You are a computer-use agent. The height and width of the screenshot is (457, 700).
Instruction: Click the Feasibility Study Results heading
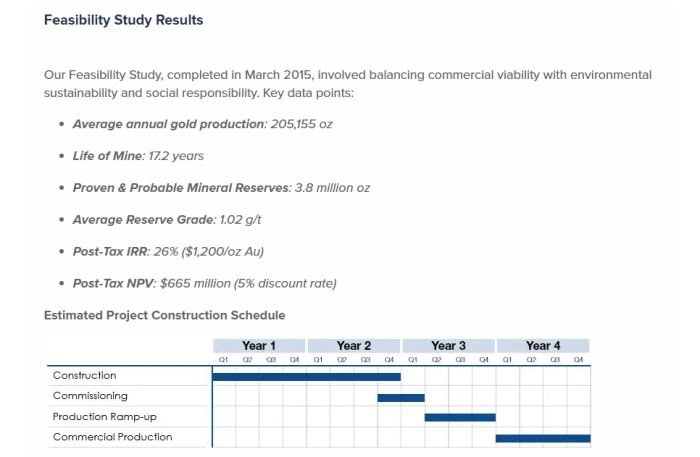[123, 20]
